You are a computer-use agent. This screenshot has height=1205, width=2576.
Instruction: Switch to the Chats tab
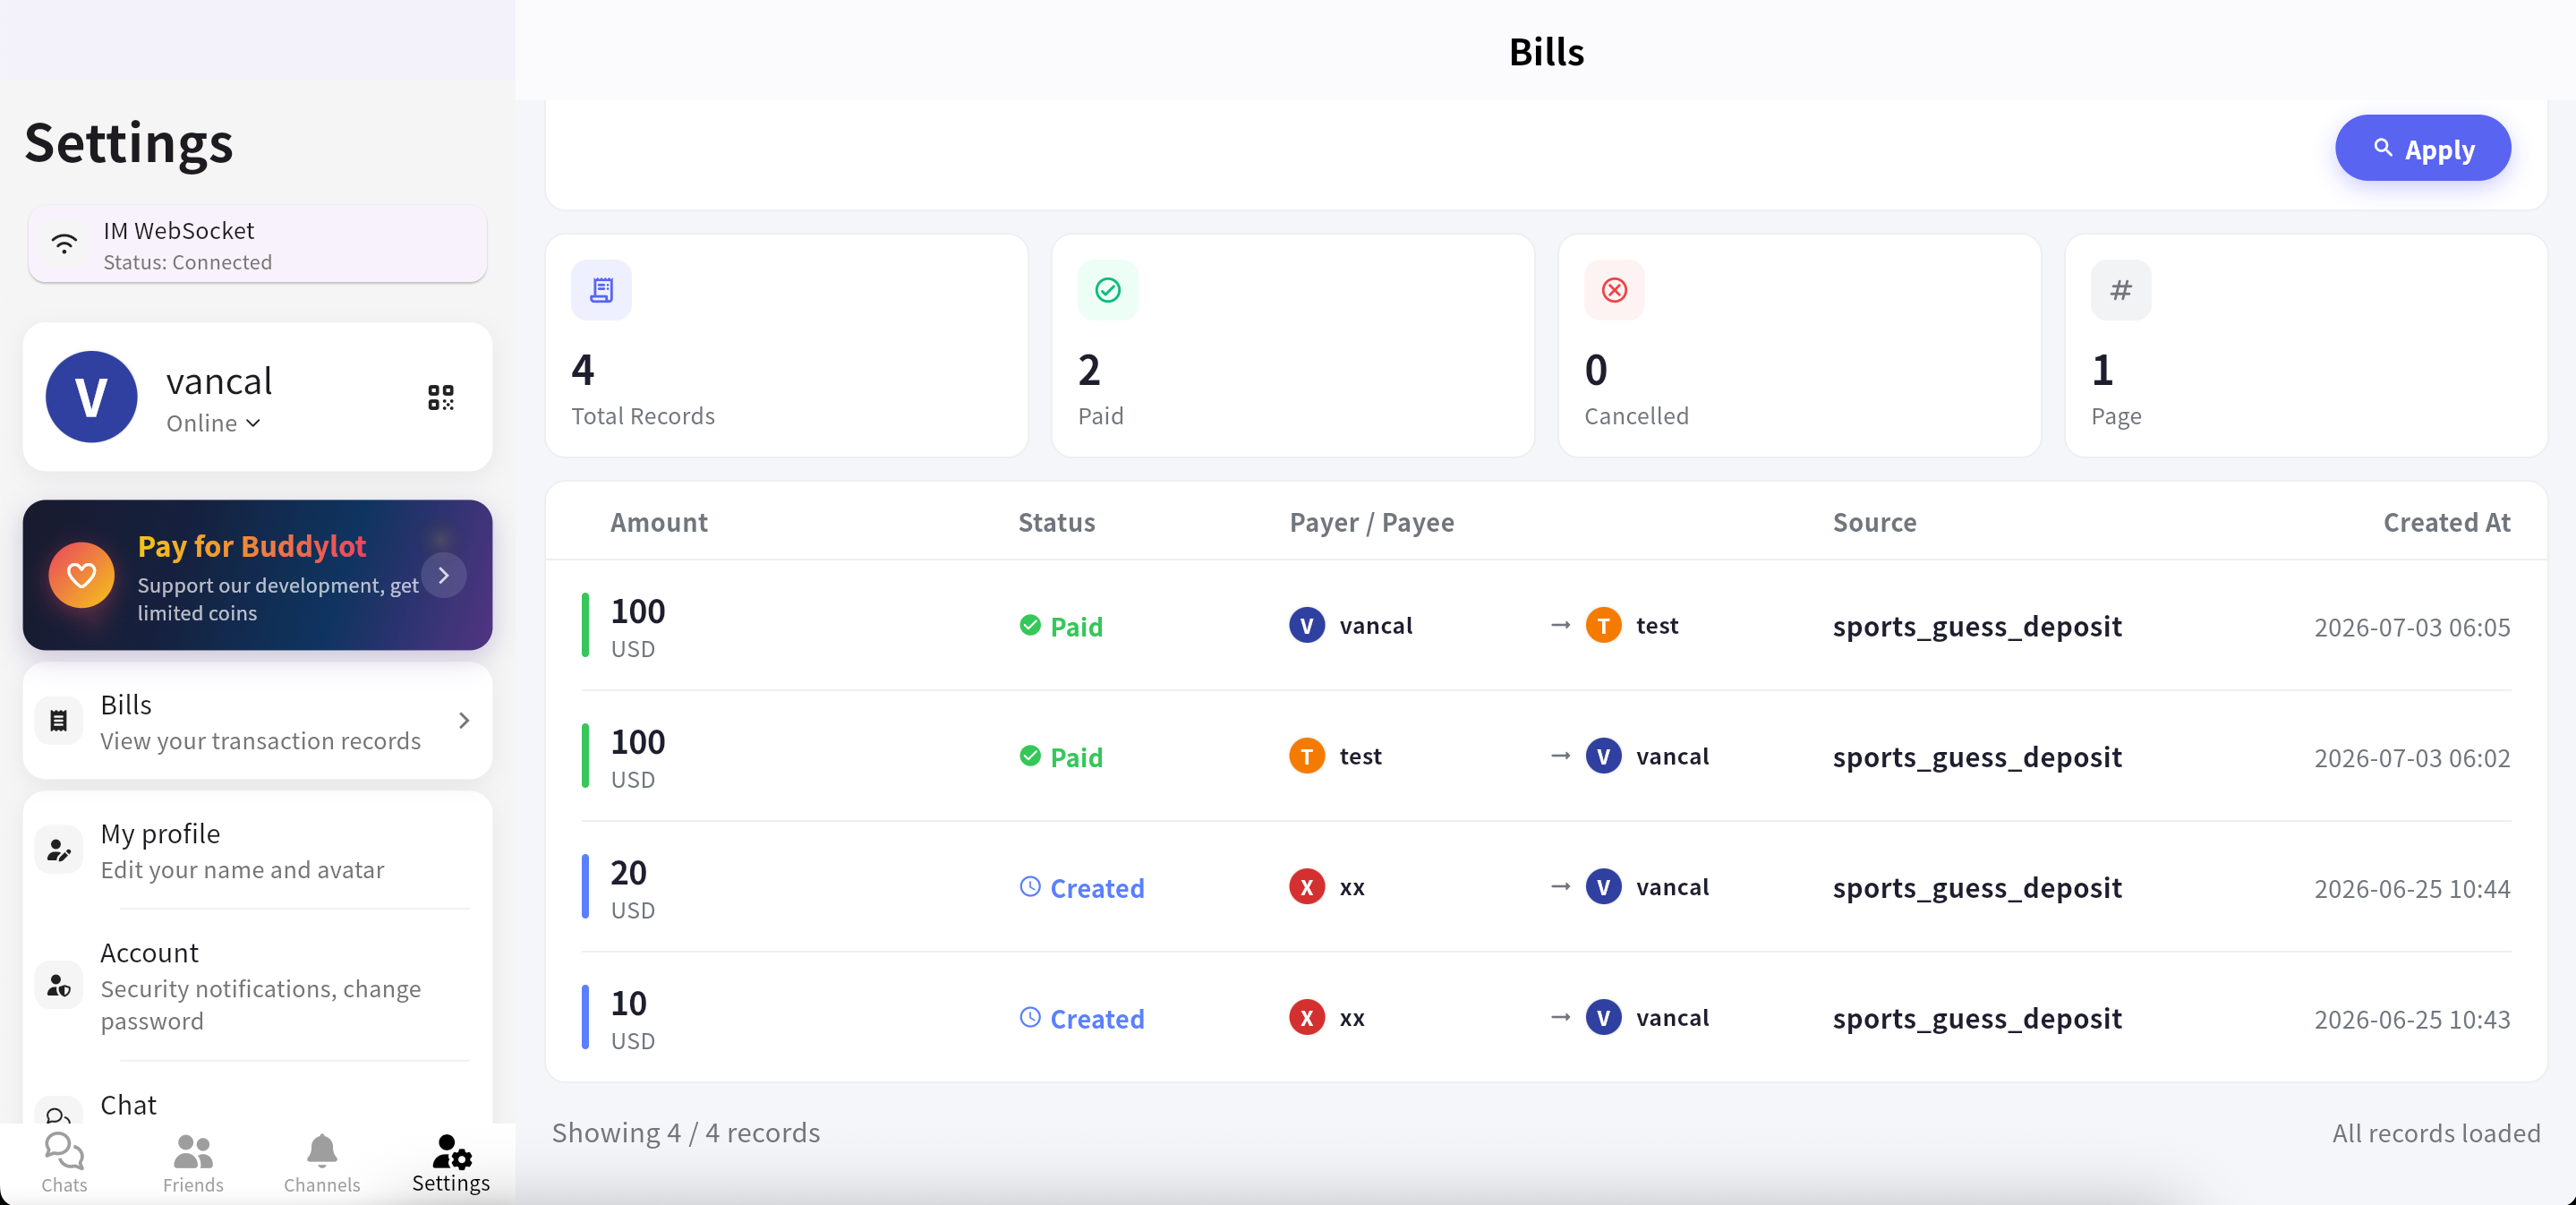coord(64,1163)
